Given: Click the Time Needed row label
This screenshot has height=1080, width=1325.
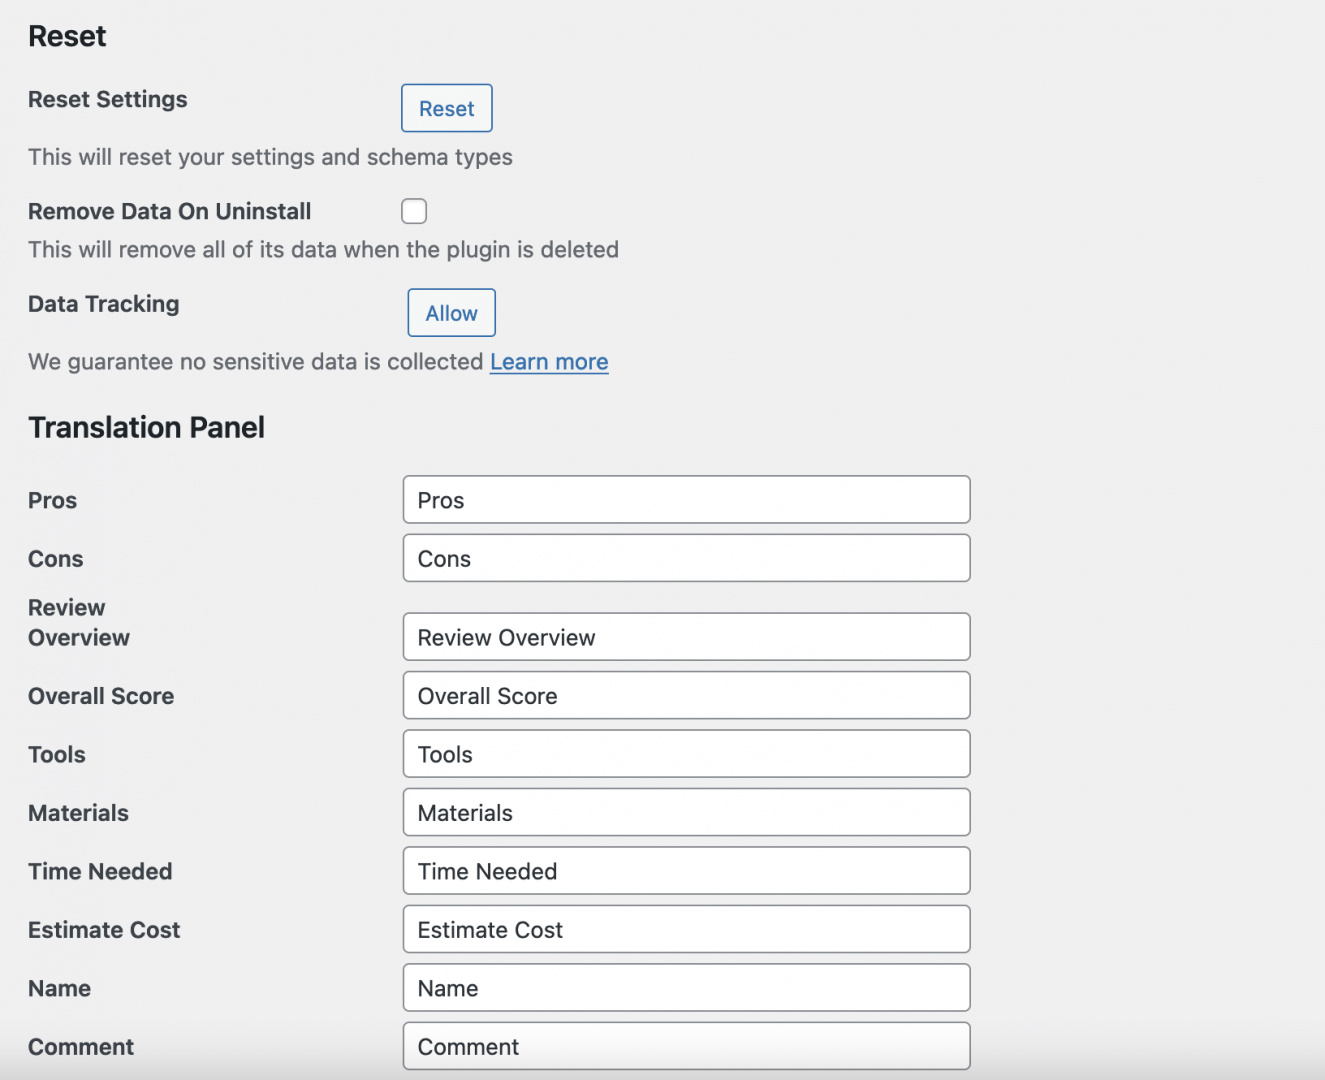Looking at the screenshot, I should (x=100, y=872).
